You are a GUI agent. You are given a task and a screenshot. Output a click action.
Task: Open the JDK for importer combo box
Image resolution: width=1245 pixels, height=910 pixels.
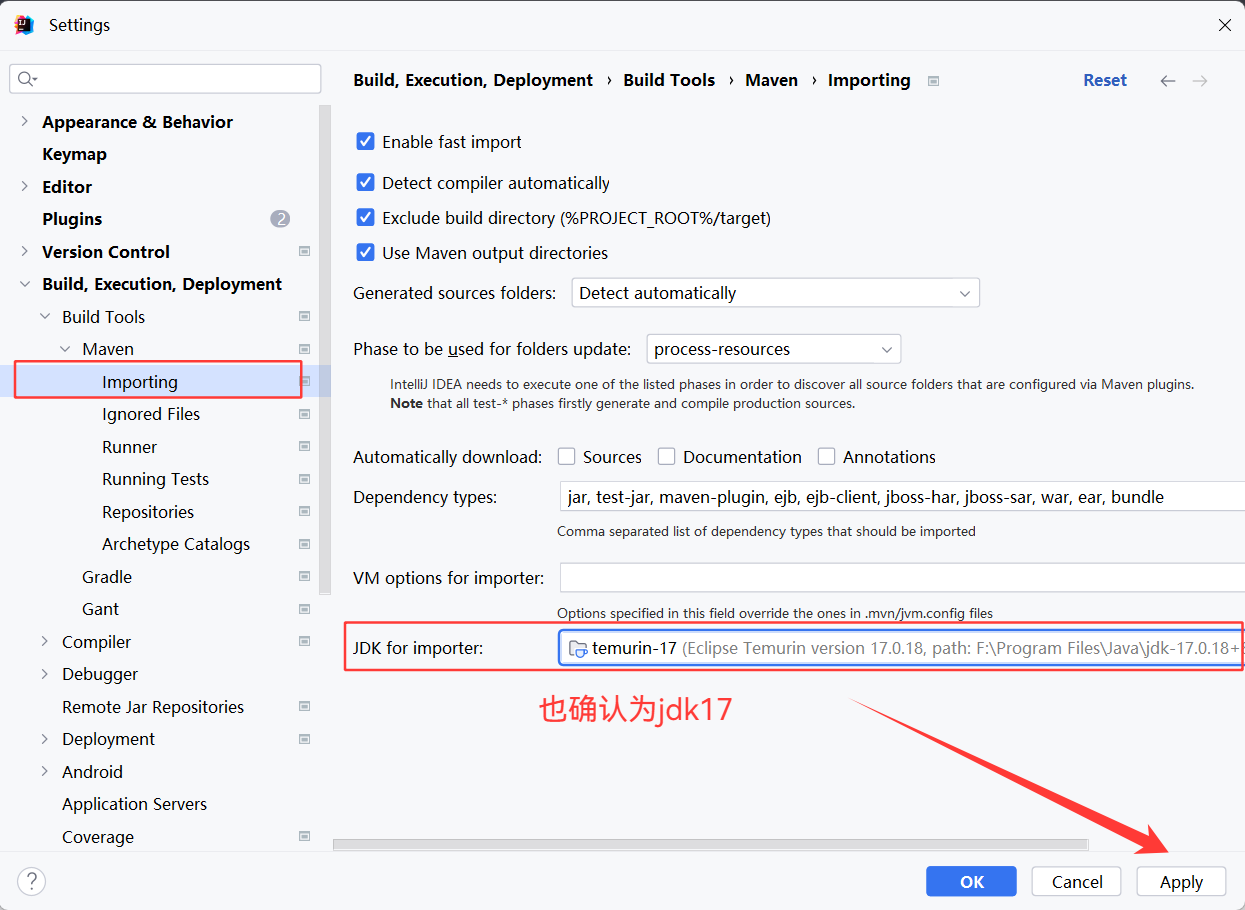tap(901, 648)
